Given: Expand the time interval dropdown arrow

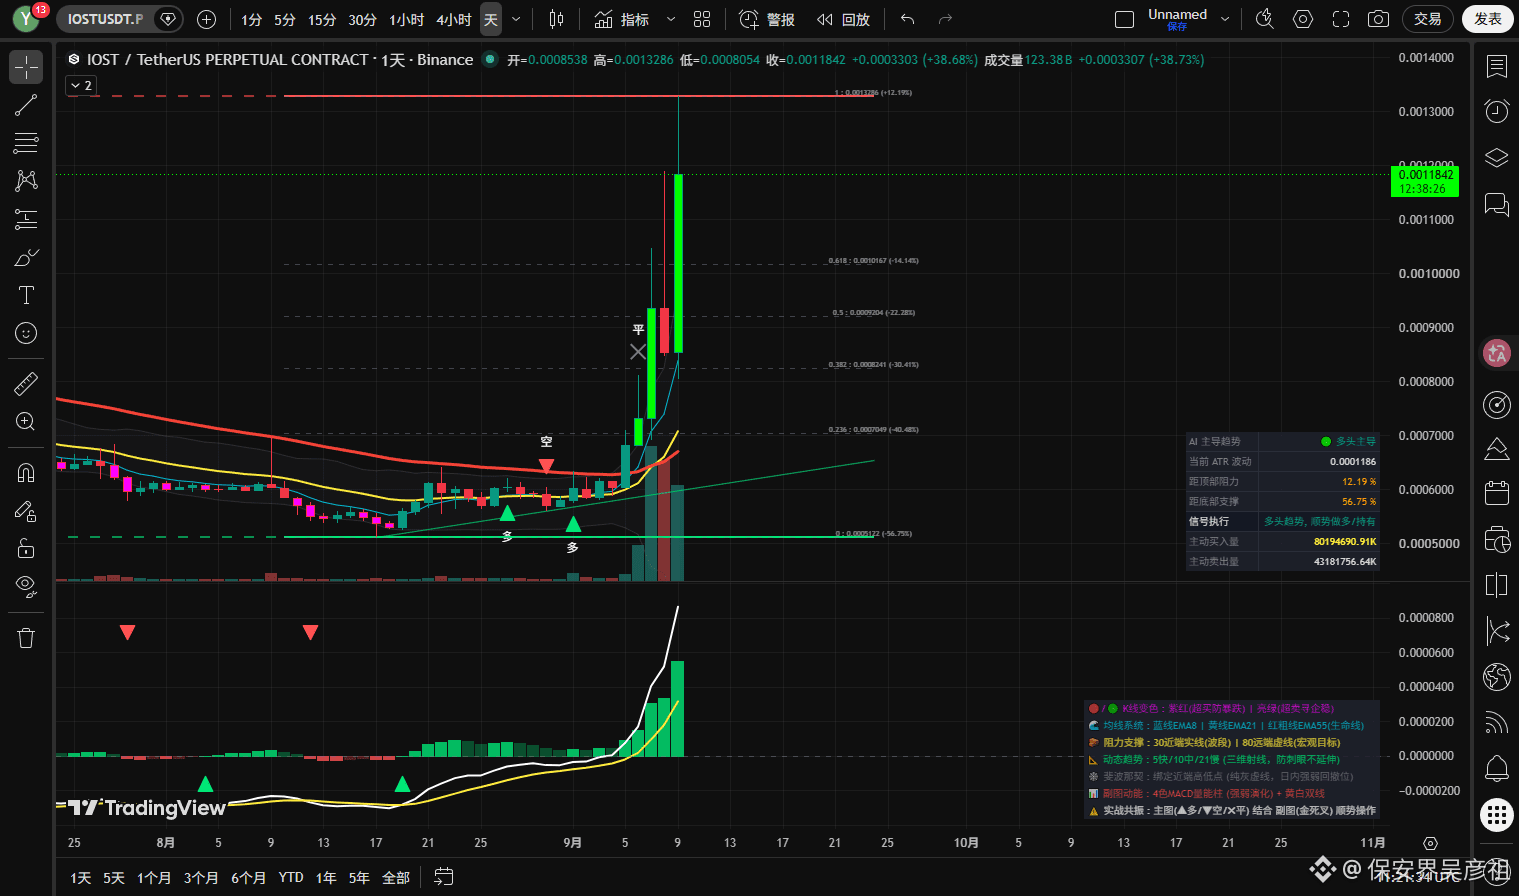Looking at the screenshot, I should click(516, 19).
